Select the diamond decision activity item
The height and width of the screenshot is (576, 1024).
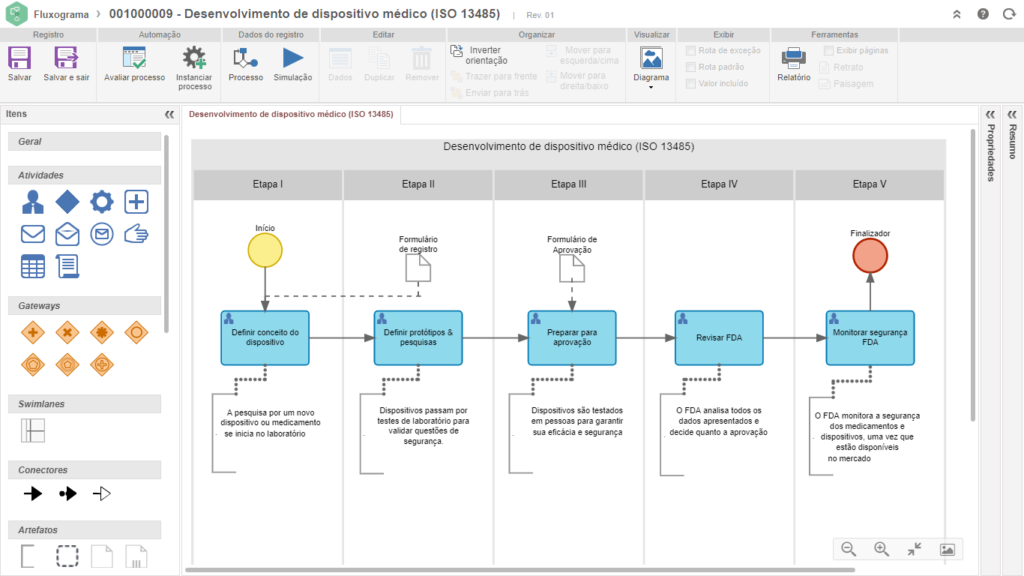coord(67,202)
